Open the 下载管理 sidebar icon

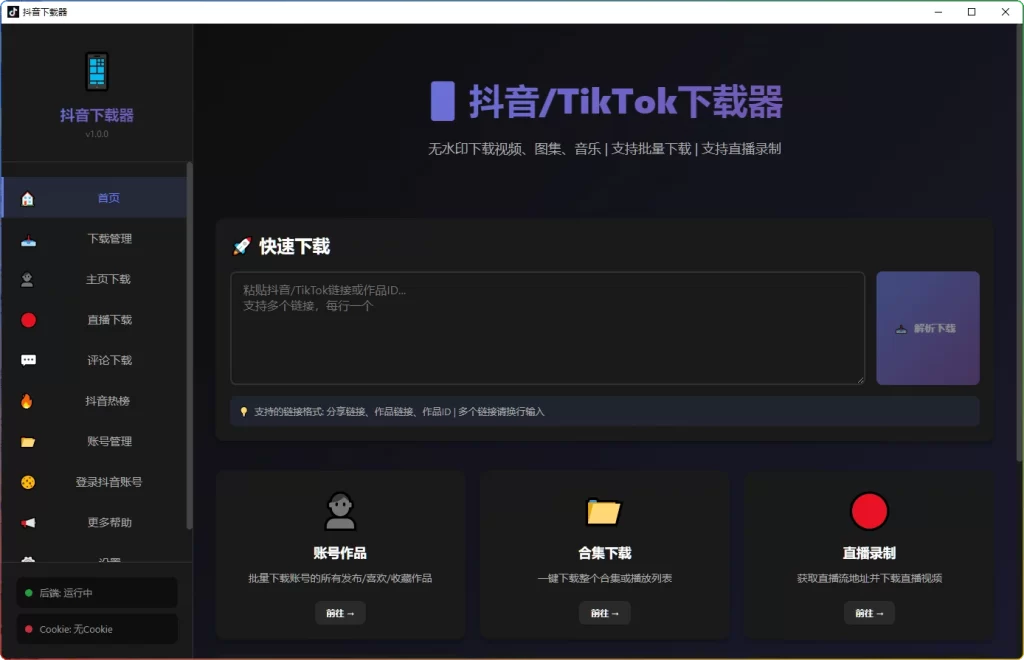pyautogui.click(x=29, y=238)
